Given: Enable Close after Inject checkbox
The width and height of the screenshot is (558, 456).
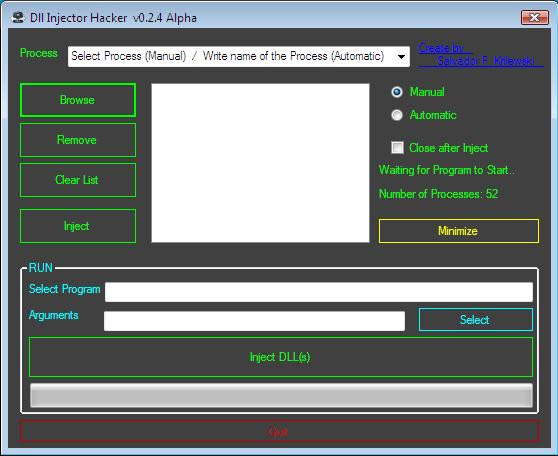Looking at the screenshot, I should (x=398, y=147).
